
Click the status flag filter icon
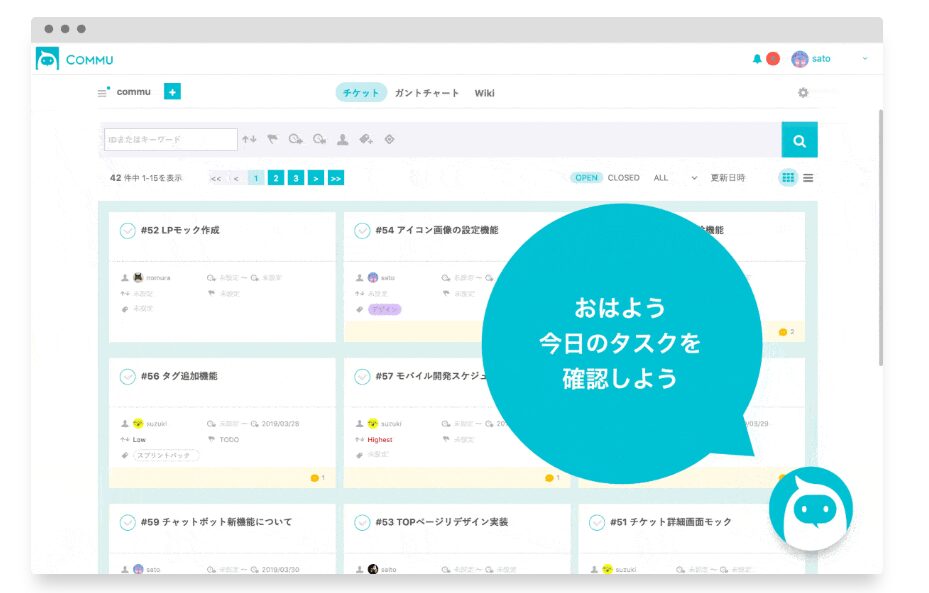[x=272, y=139]
